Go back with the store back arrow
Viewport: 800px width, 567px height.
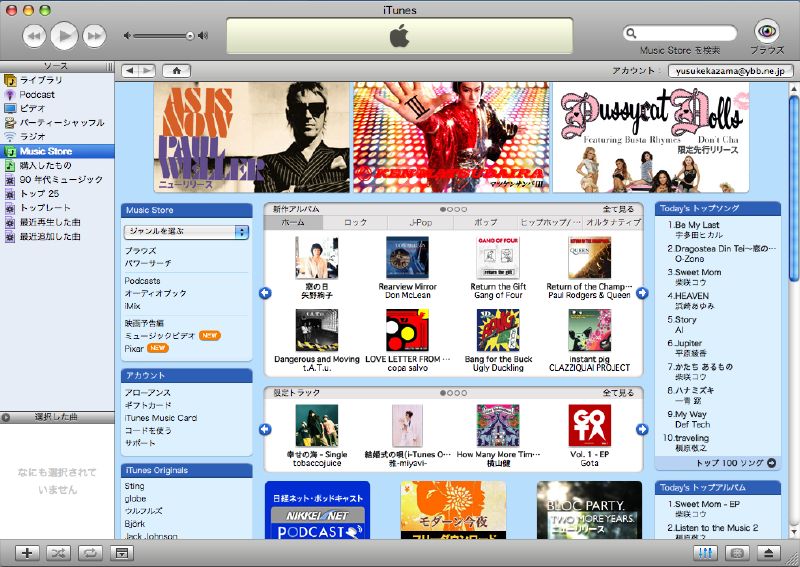[x=130, y=70]
